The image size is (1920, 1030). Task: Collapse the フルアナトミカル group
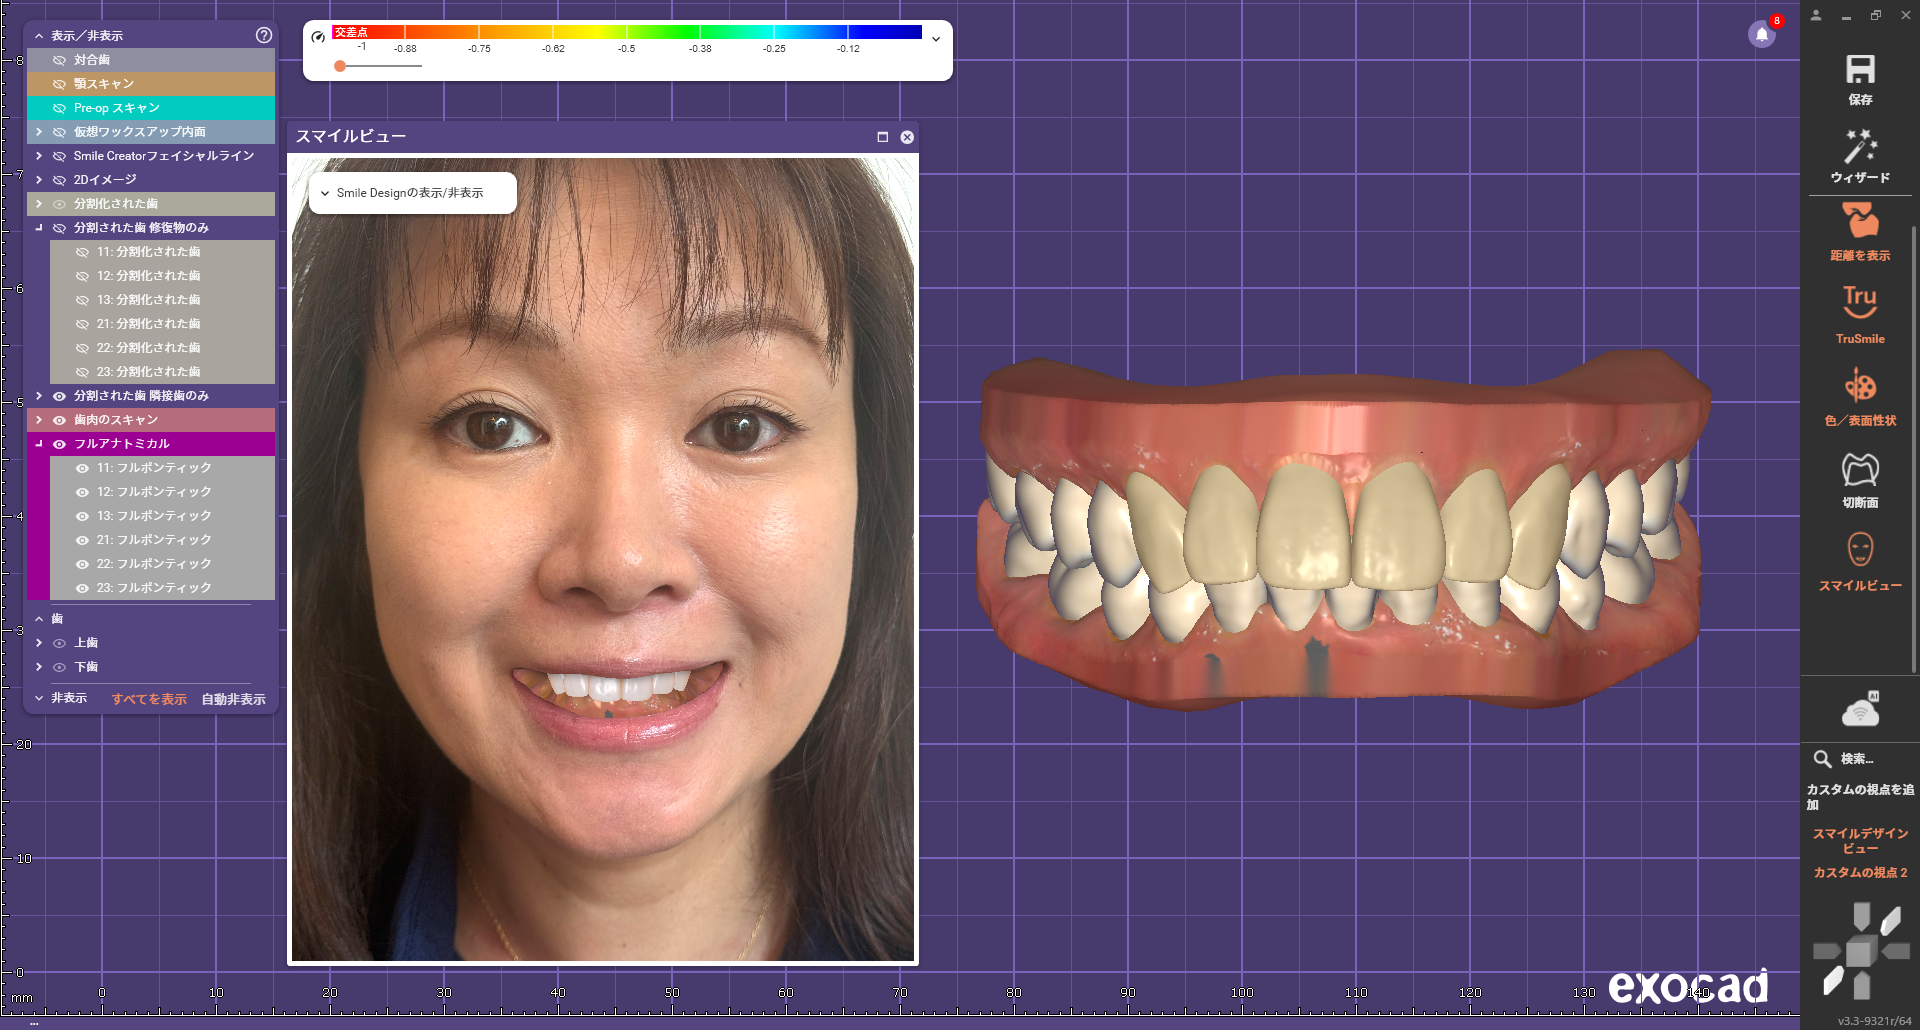pyautogui.click(x=39, y=444)
